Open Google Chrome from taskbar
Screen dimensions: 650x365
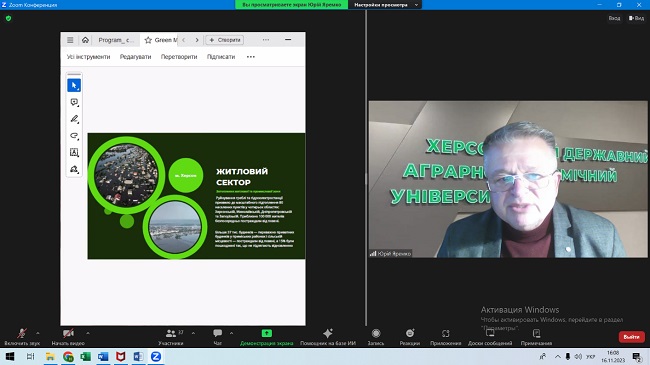[68, 356]
